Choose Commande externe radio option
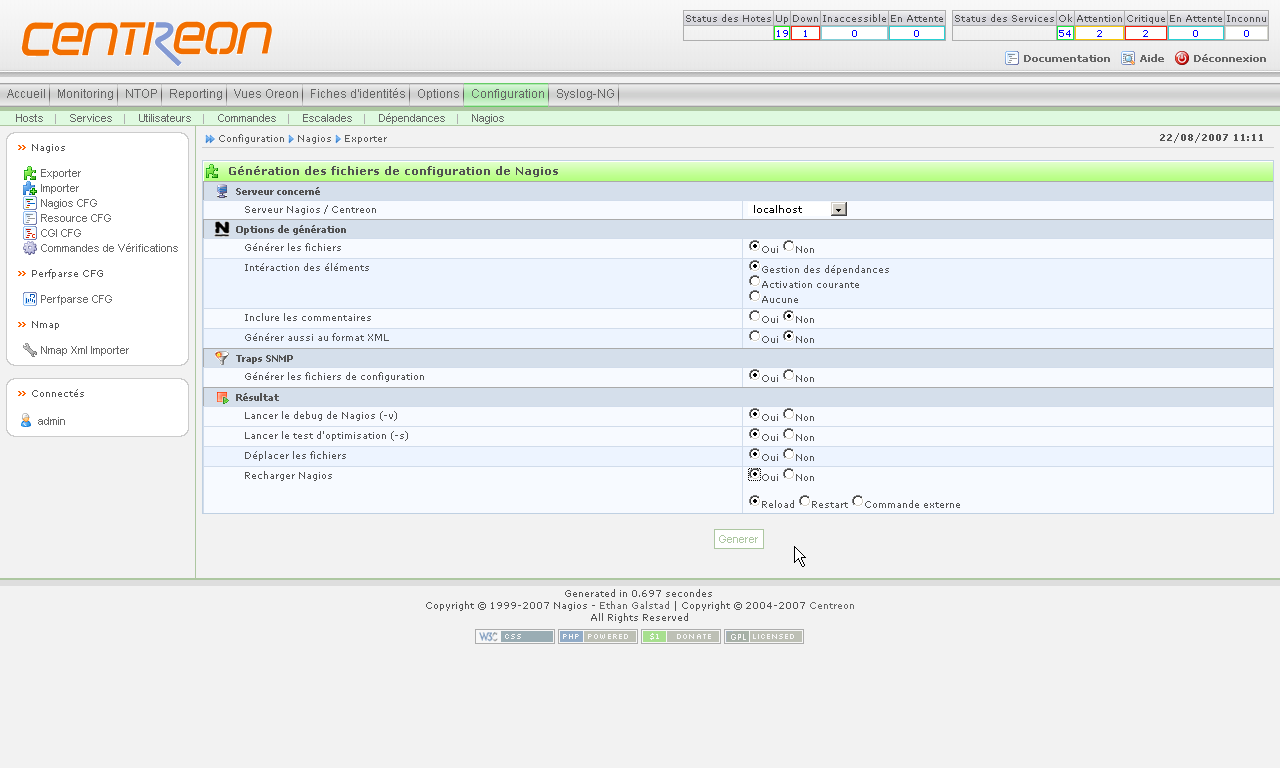The image size is (1280, 768). tap(858, 501)
